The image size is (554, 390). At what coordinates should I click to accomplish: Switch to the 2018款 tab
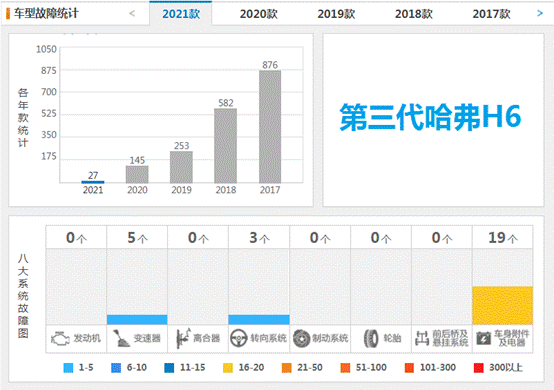pos(414,14)
